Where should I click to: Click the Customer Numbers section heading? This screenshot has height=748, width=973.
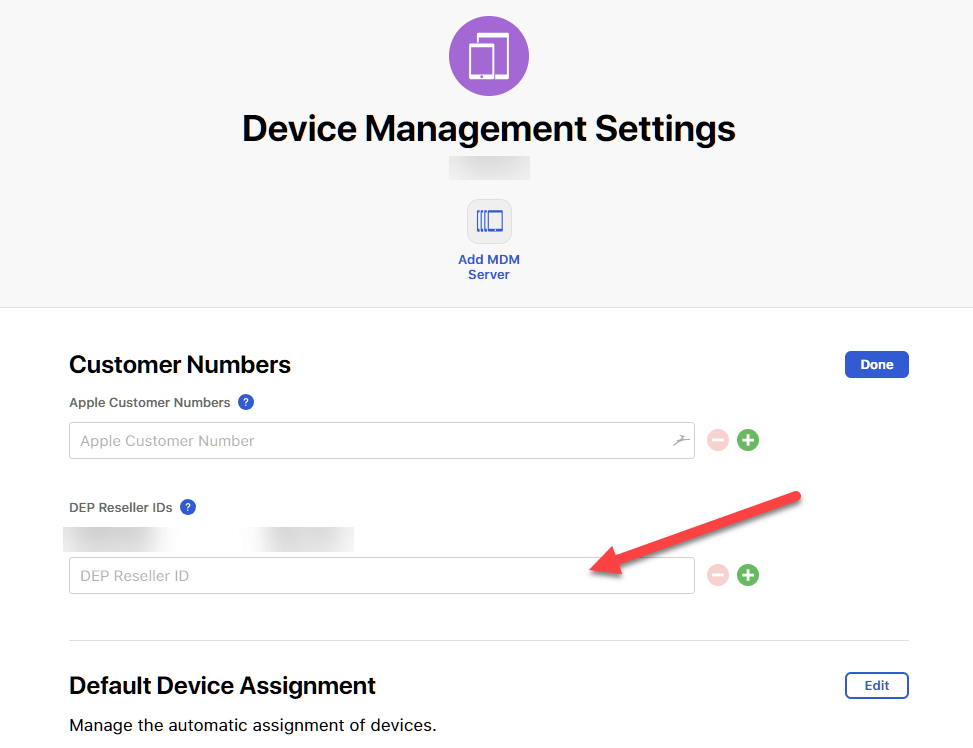pos(179,364)
